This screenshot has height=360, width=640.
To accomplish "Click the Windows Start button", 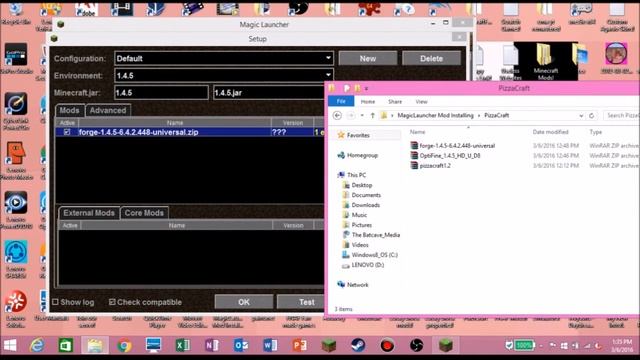I will coord(10,346).
